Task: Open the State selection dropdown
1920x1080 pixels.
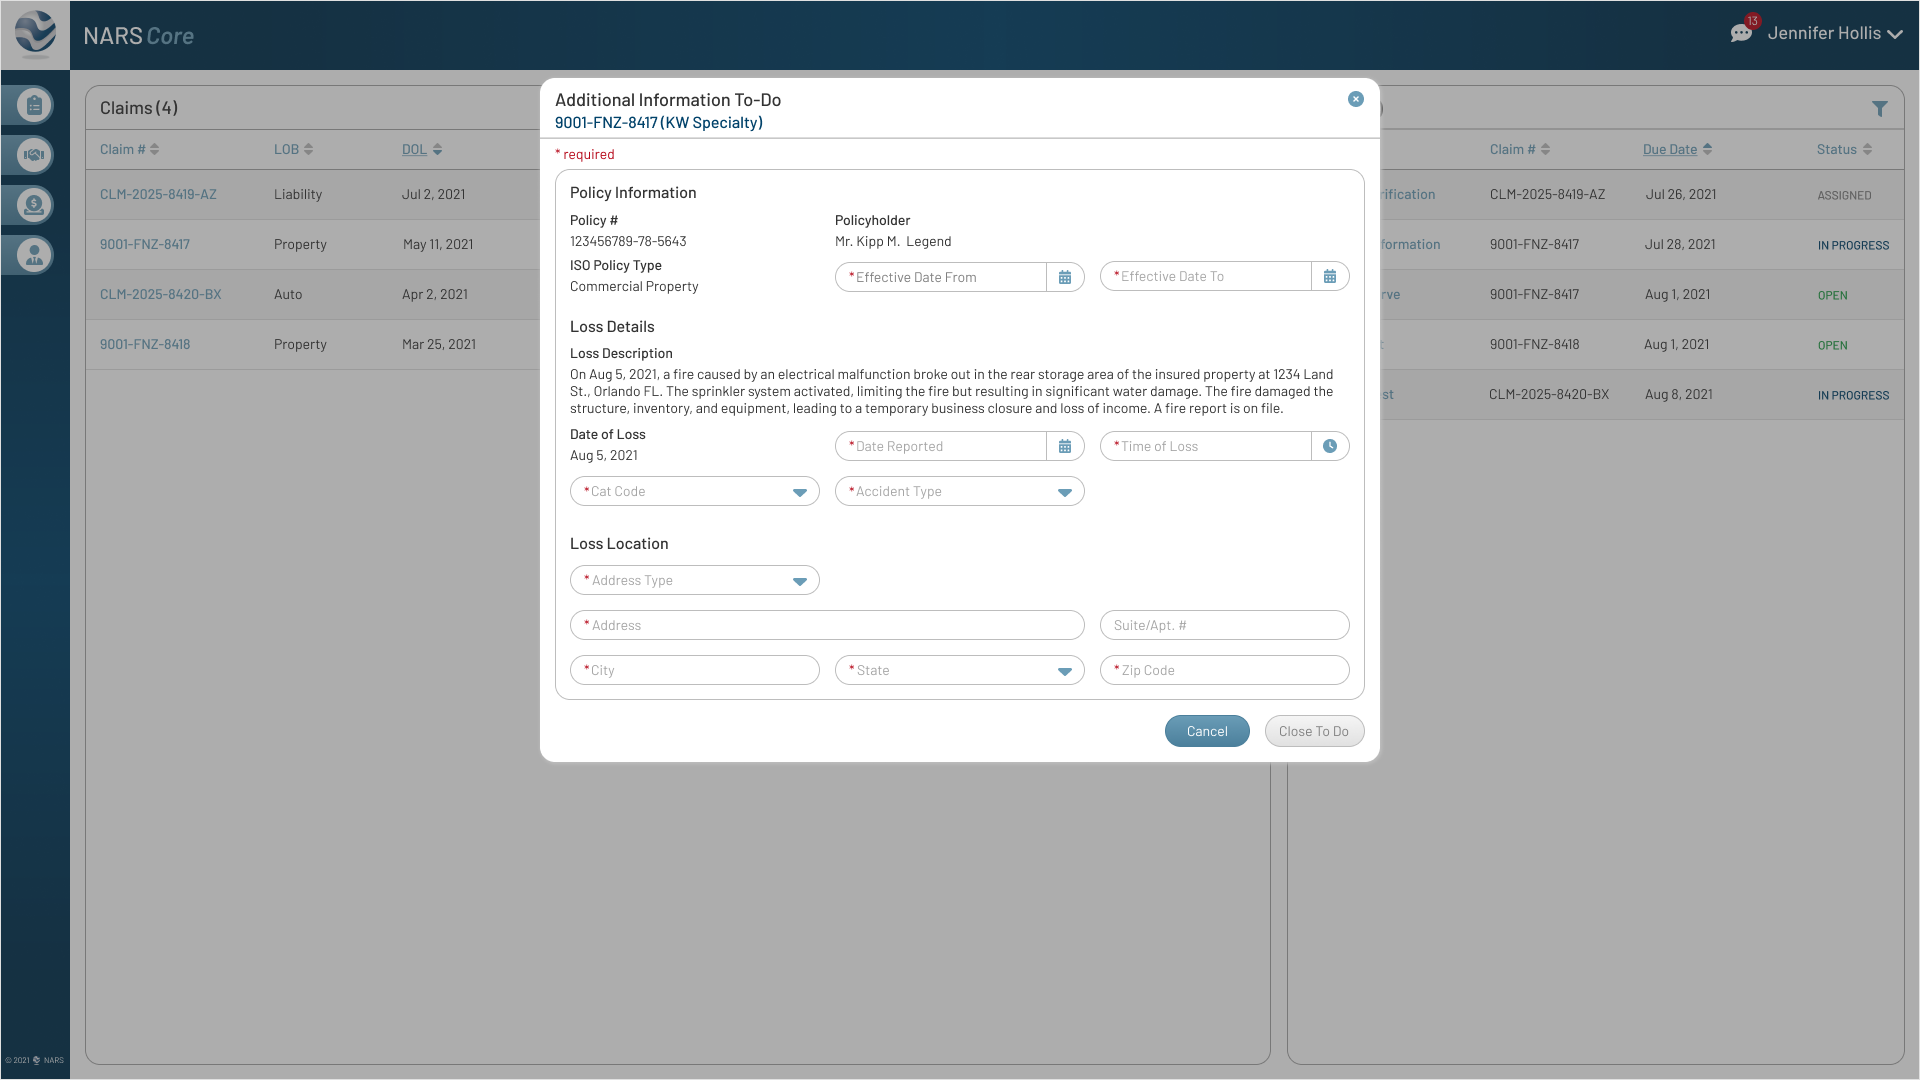Action: [x=1064, y=670]
